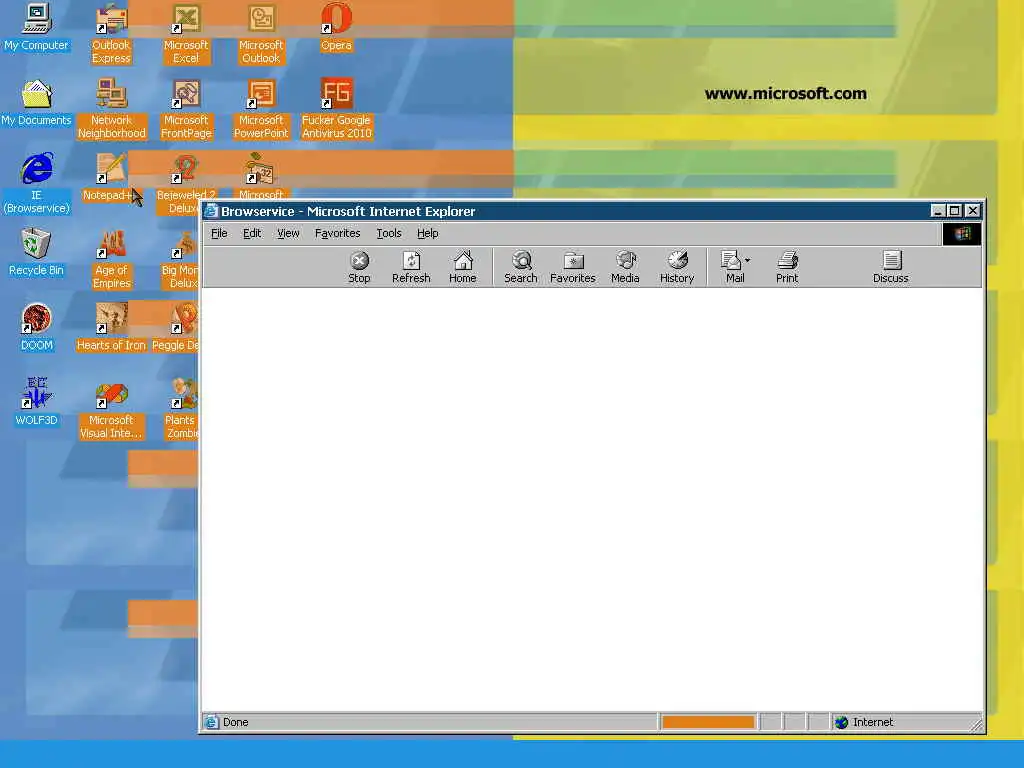
Task: Select the Microsoft Outlook desktop icon
Action: point(261,33)
